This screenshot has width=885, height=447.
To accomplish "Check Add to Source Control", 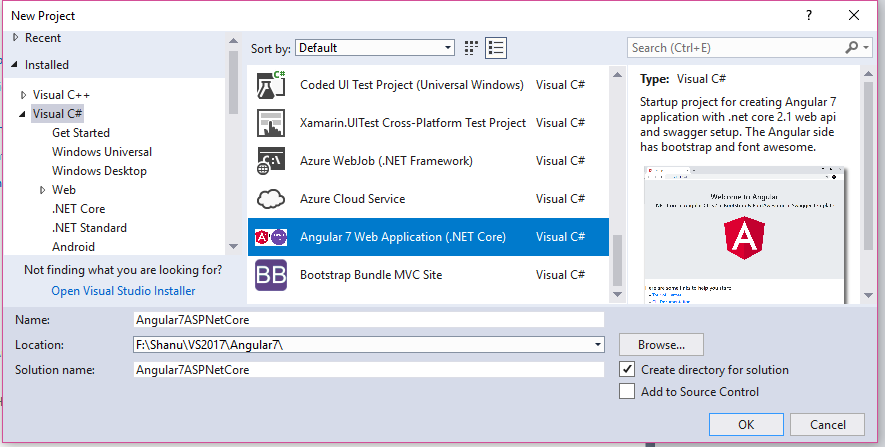I will pos(627,392).
